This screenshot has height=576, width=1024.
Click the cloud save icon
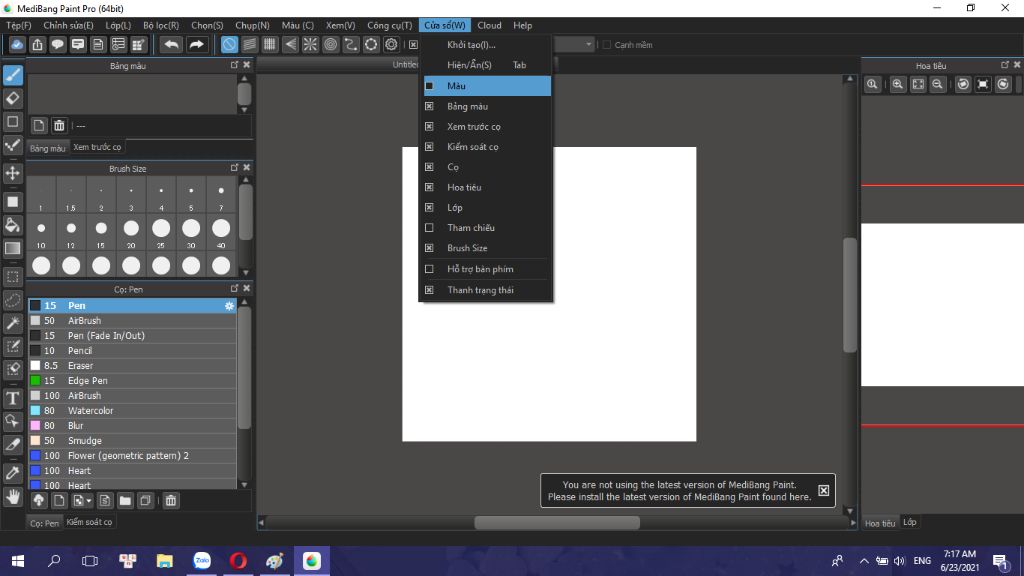[x=17, y=44]
